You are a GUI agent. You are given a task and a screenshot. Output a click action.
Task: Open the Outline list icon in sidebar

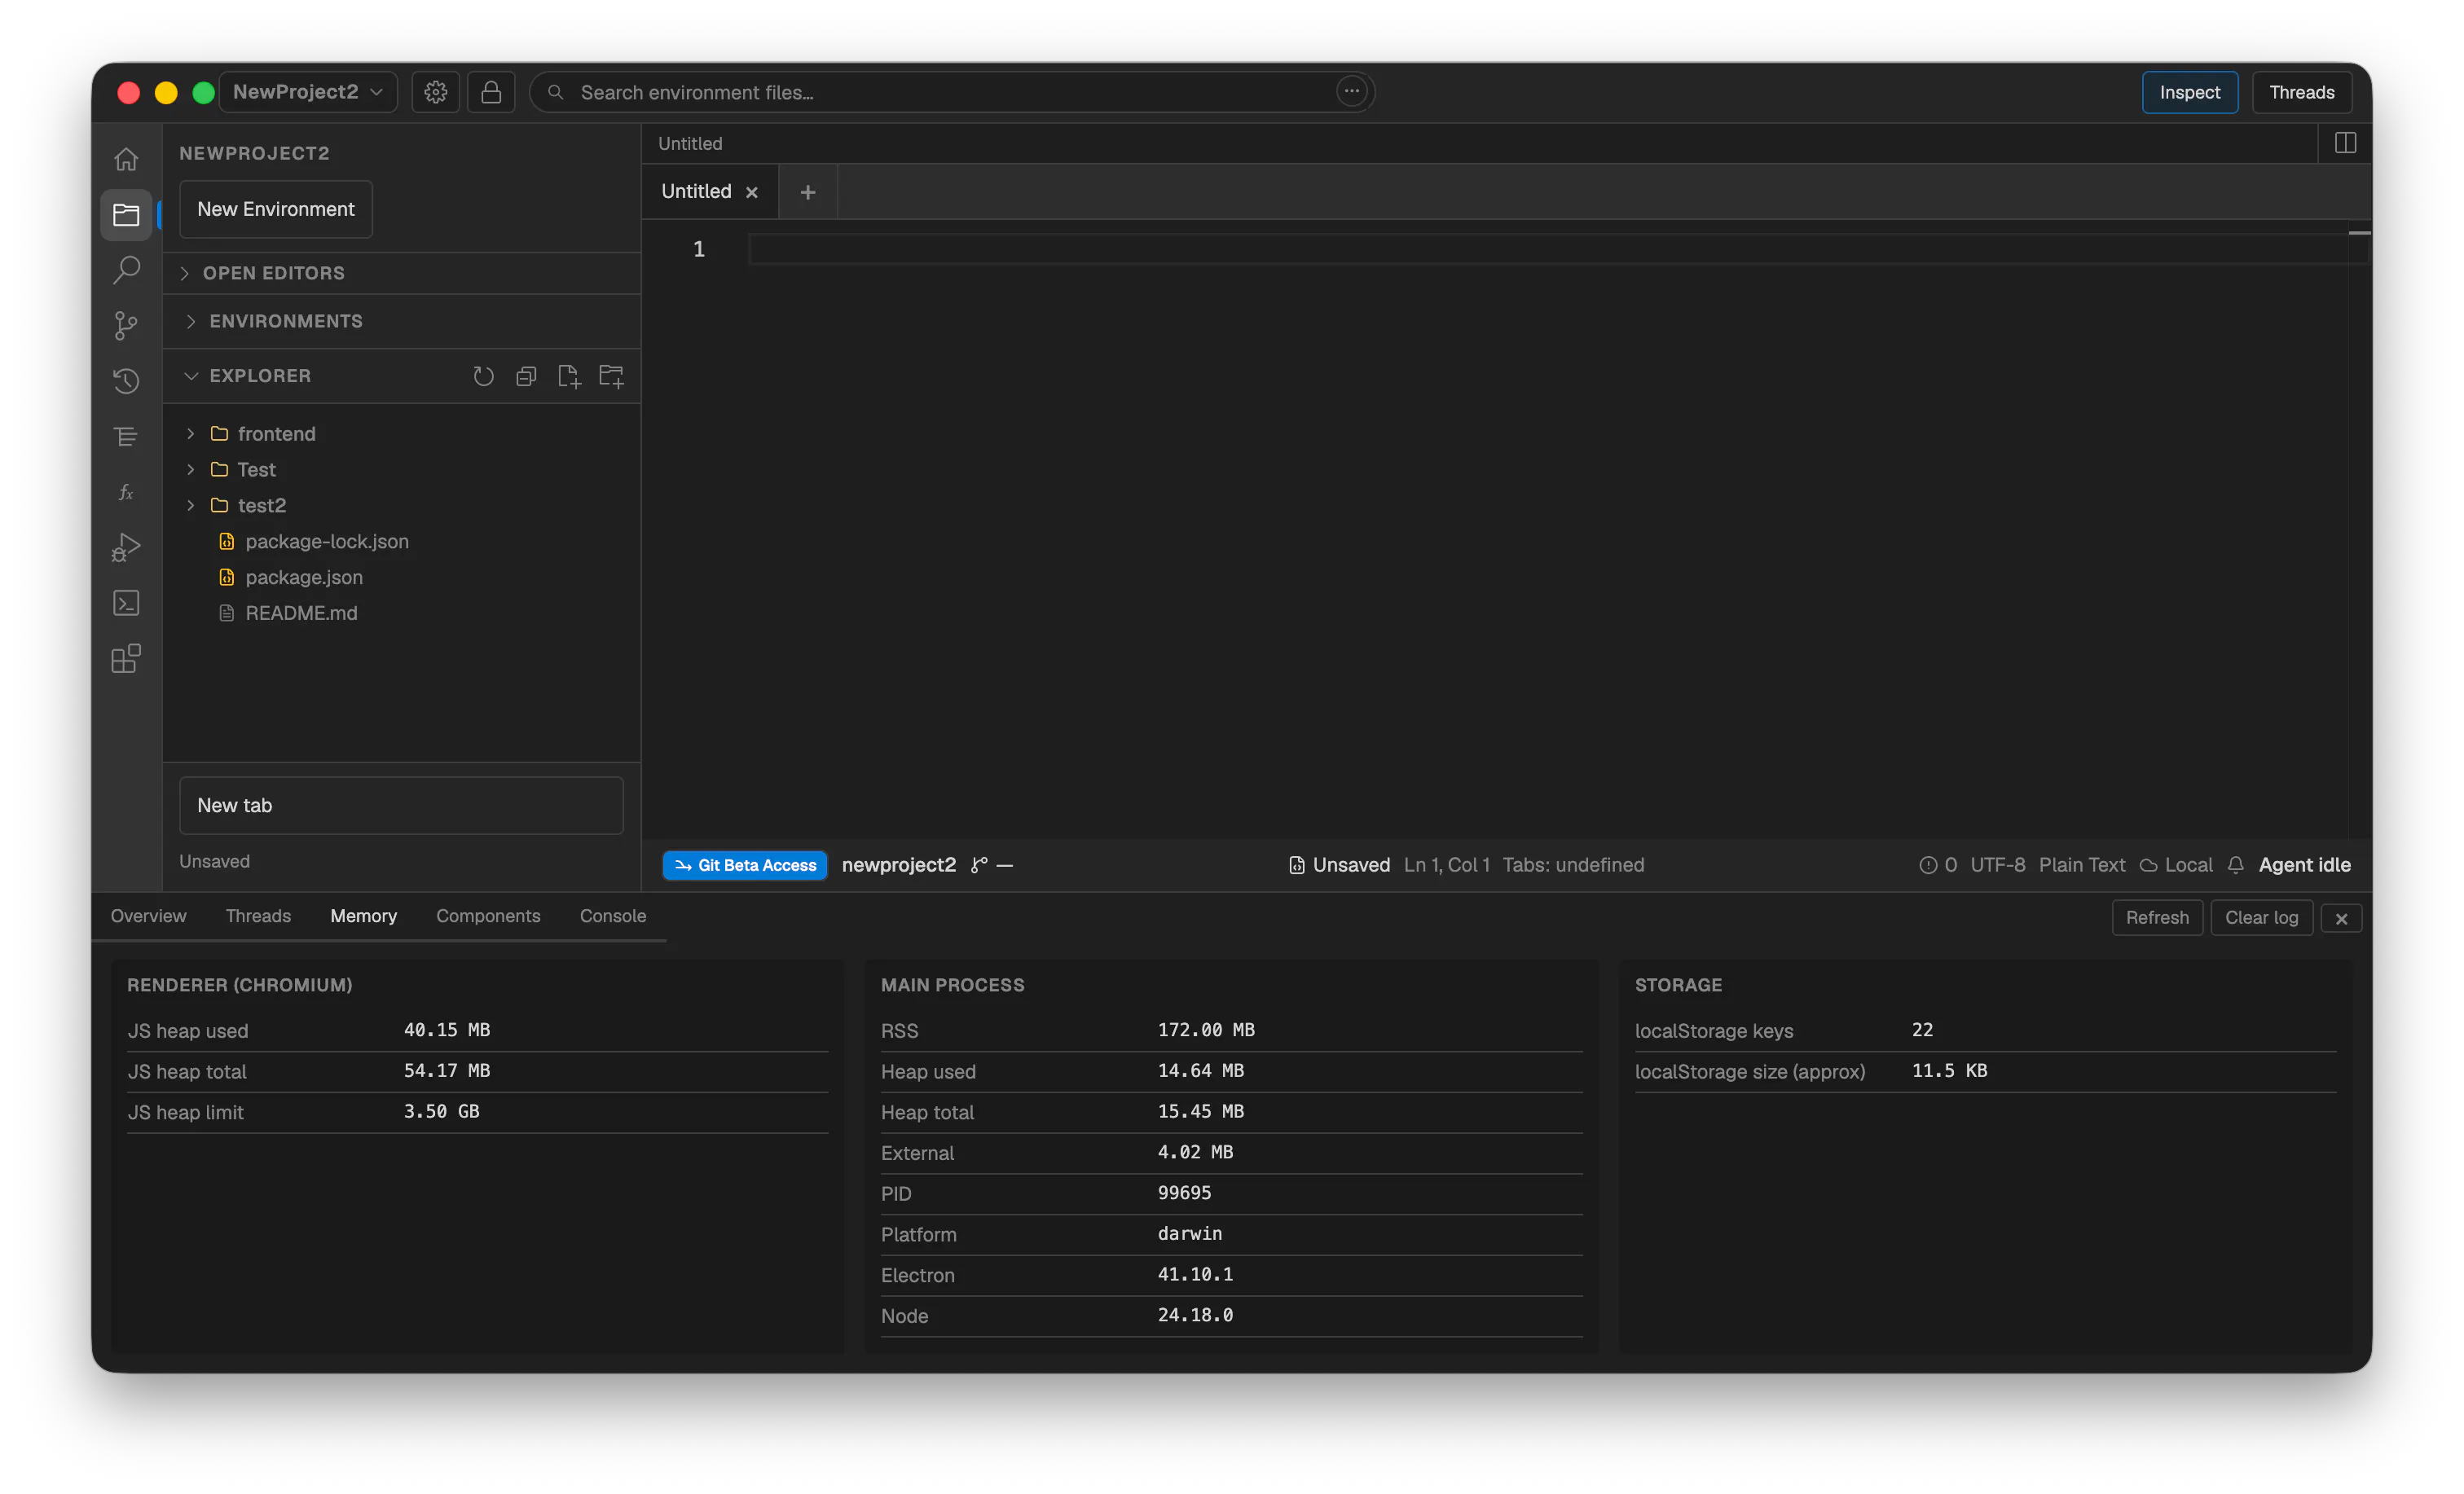[126, 436]
